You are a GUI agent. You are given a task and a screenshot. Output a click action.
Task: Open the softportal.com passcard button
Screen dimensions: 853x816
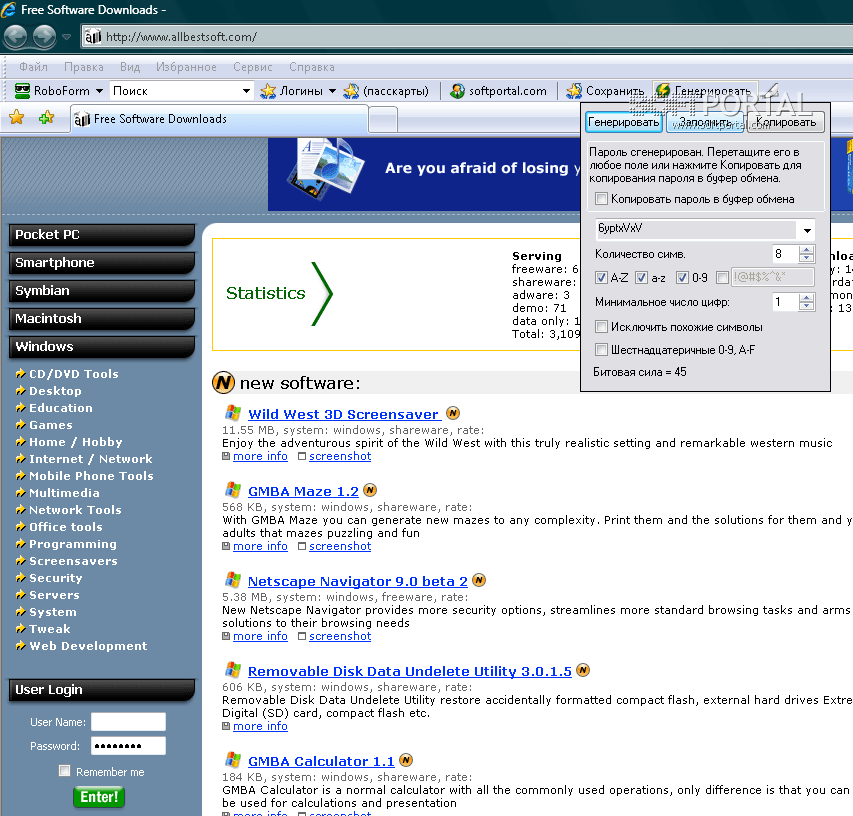(498, 91)
